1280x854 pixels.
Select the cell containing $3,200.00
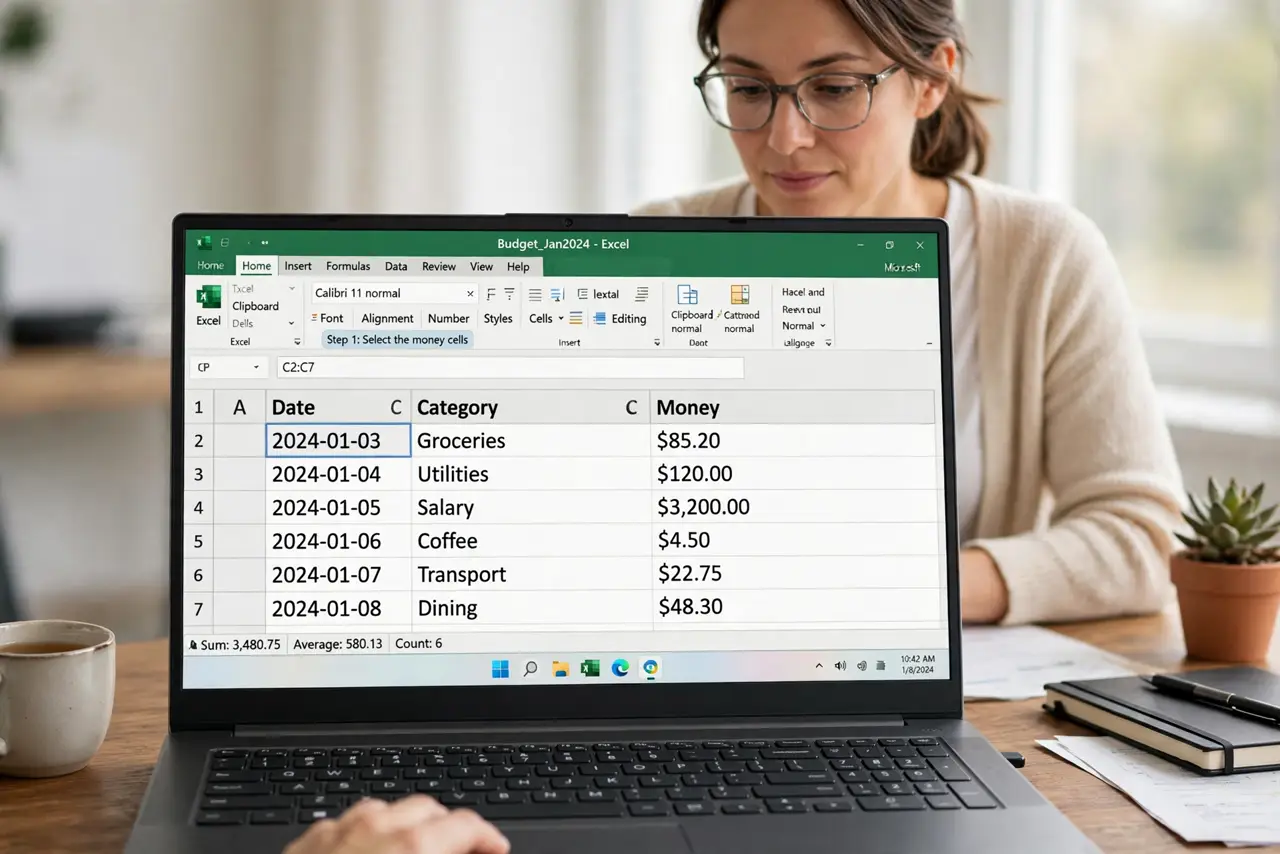[x=793, y=507]
